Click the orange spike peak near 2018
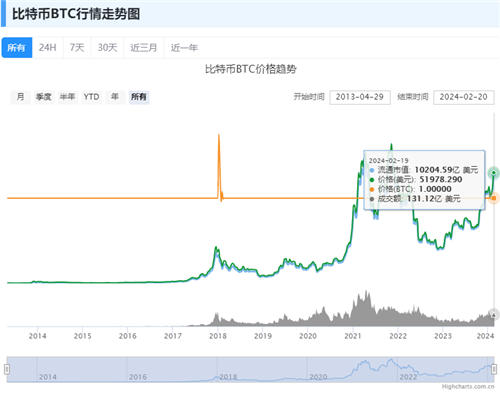Screen dimensions: 500x396 pyautogui.click(x=219, y=135)
